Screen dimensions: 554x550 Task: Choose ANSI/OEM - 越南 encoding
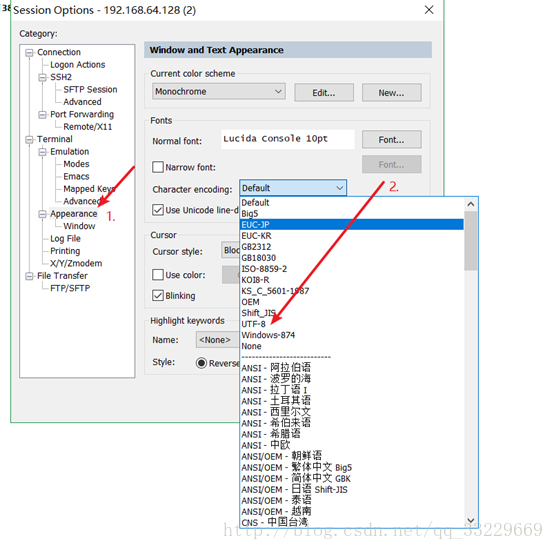(x=352, y=511)
